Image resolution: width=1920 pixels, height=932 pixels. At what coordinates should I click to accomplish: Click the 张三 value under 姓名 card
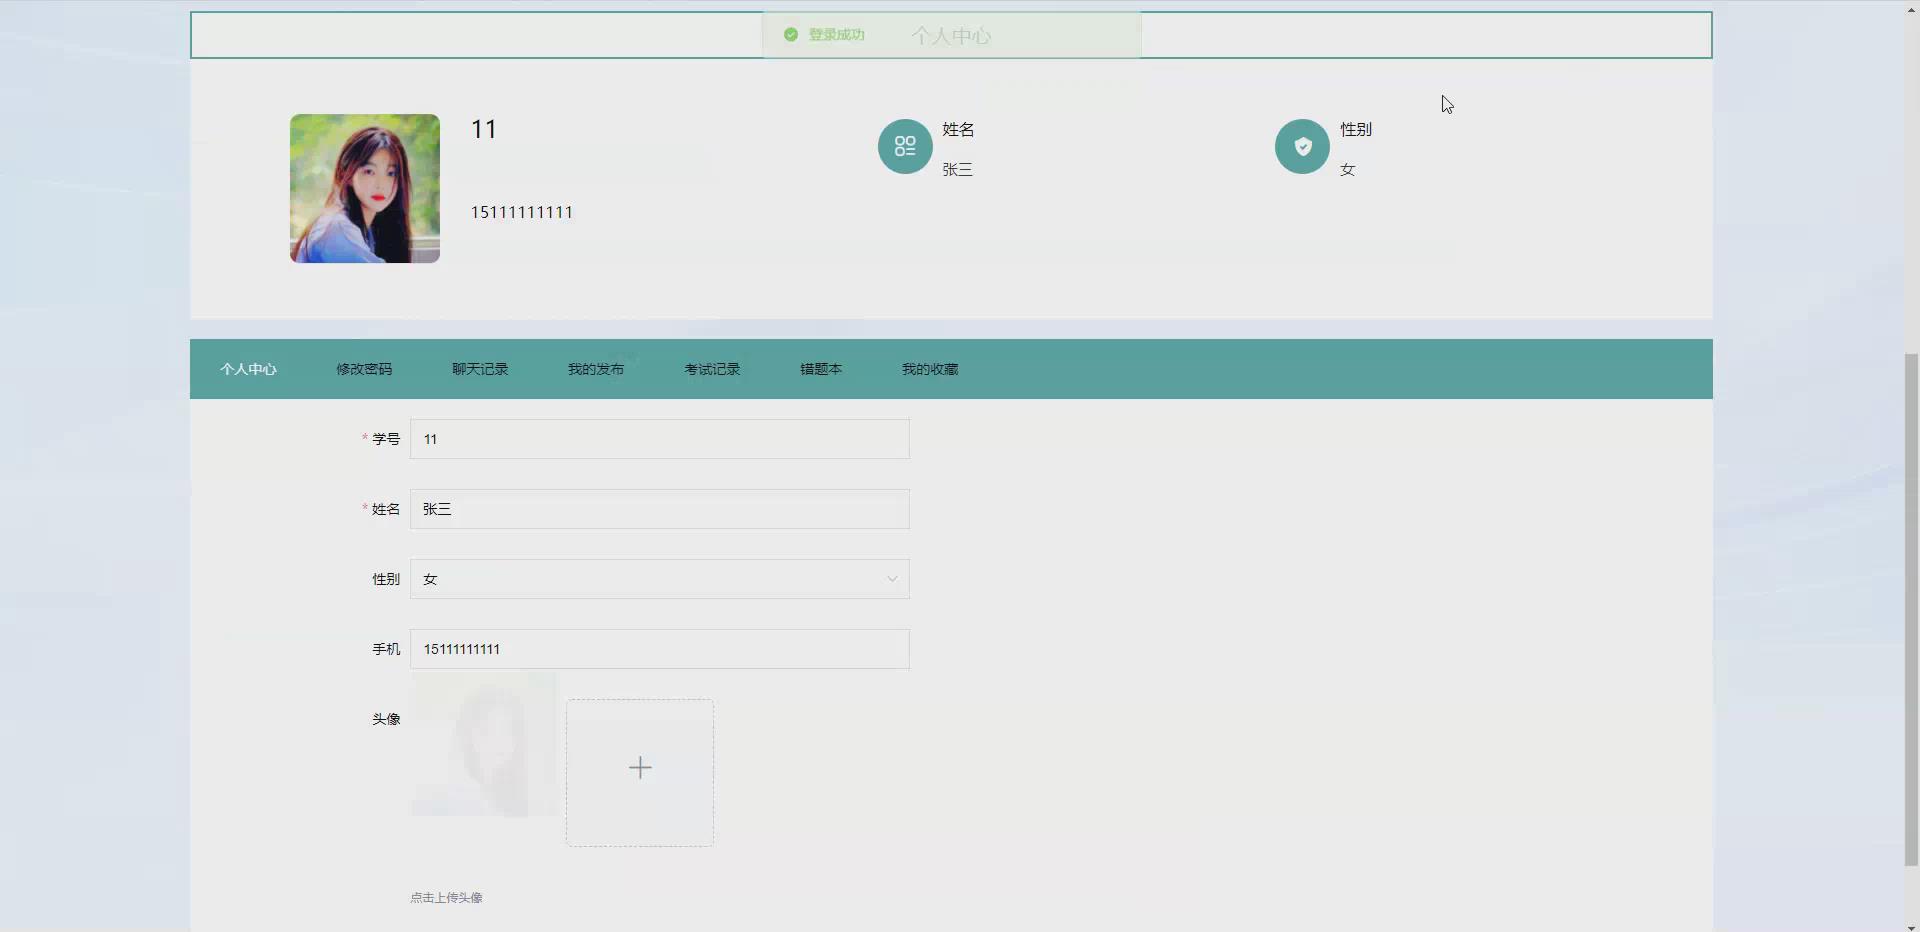tap(957, 170)
